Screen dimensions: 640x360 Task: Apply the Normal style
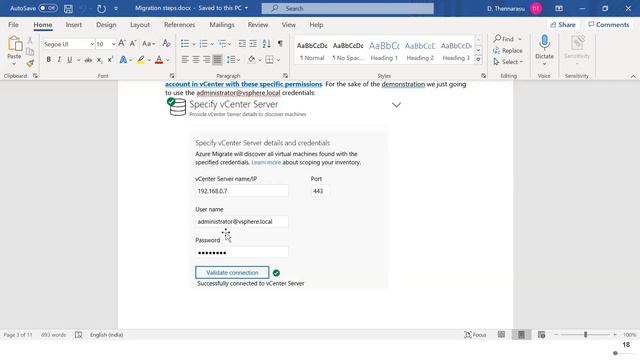[312, 51]
